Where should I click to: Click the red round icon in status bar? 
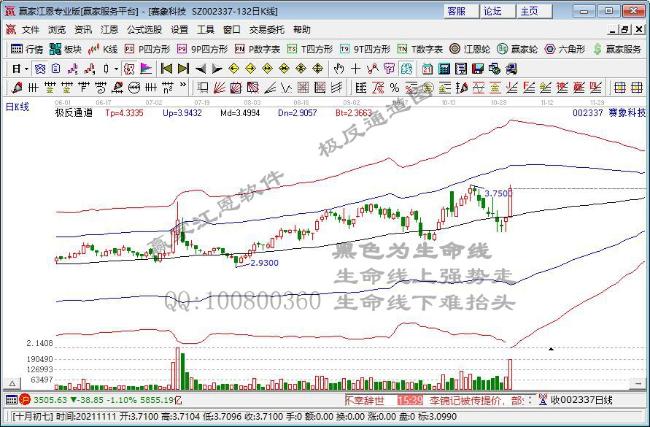pos(25,400)
